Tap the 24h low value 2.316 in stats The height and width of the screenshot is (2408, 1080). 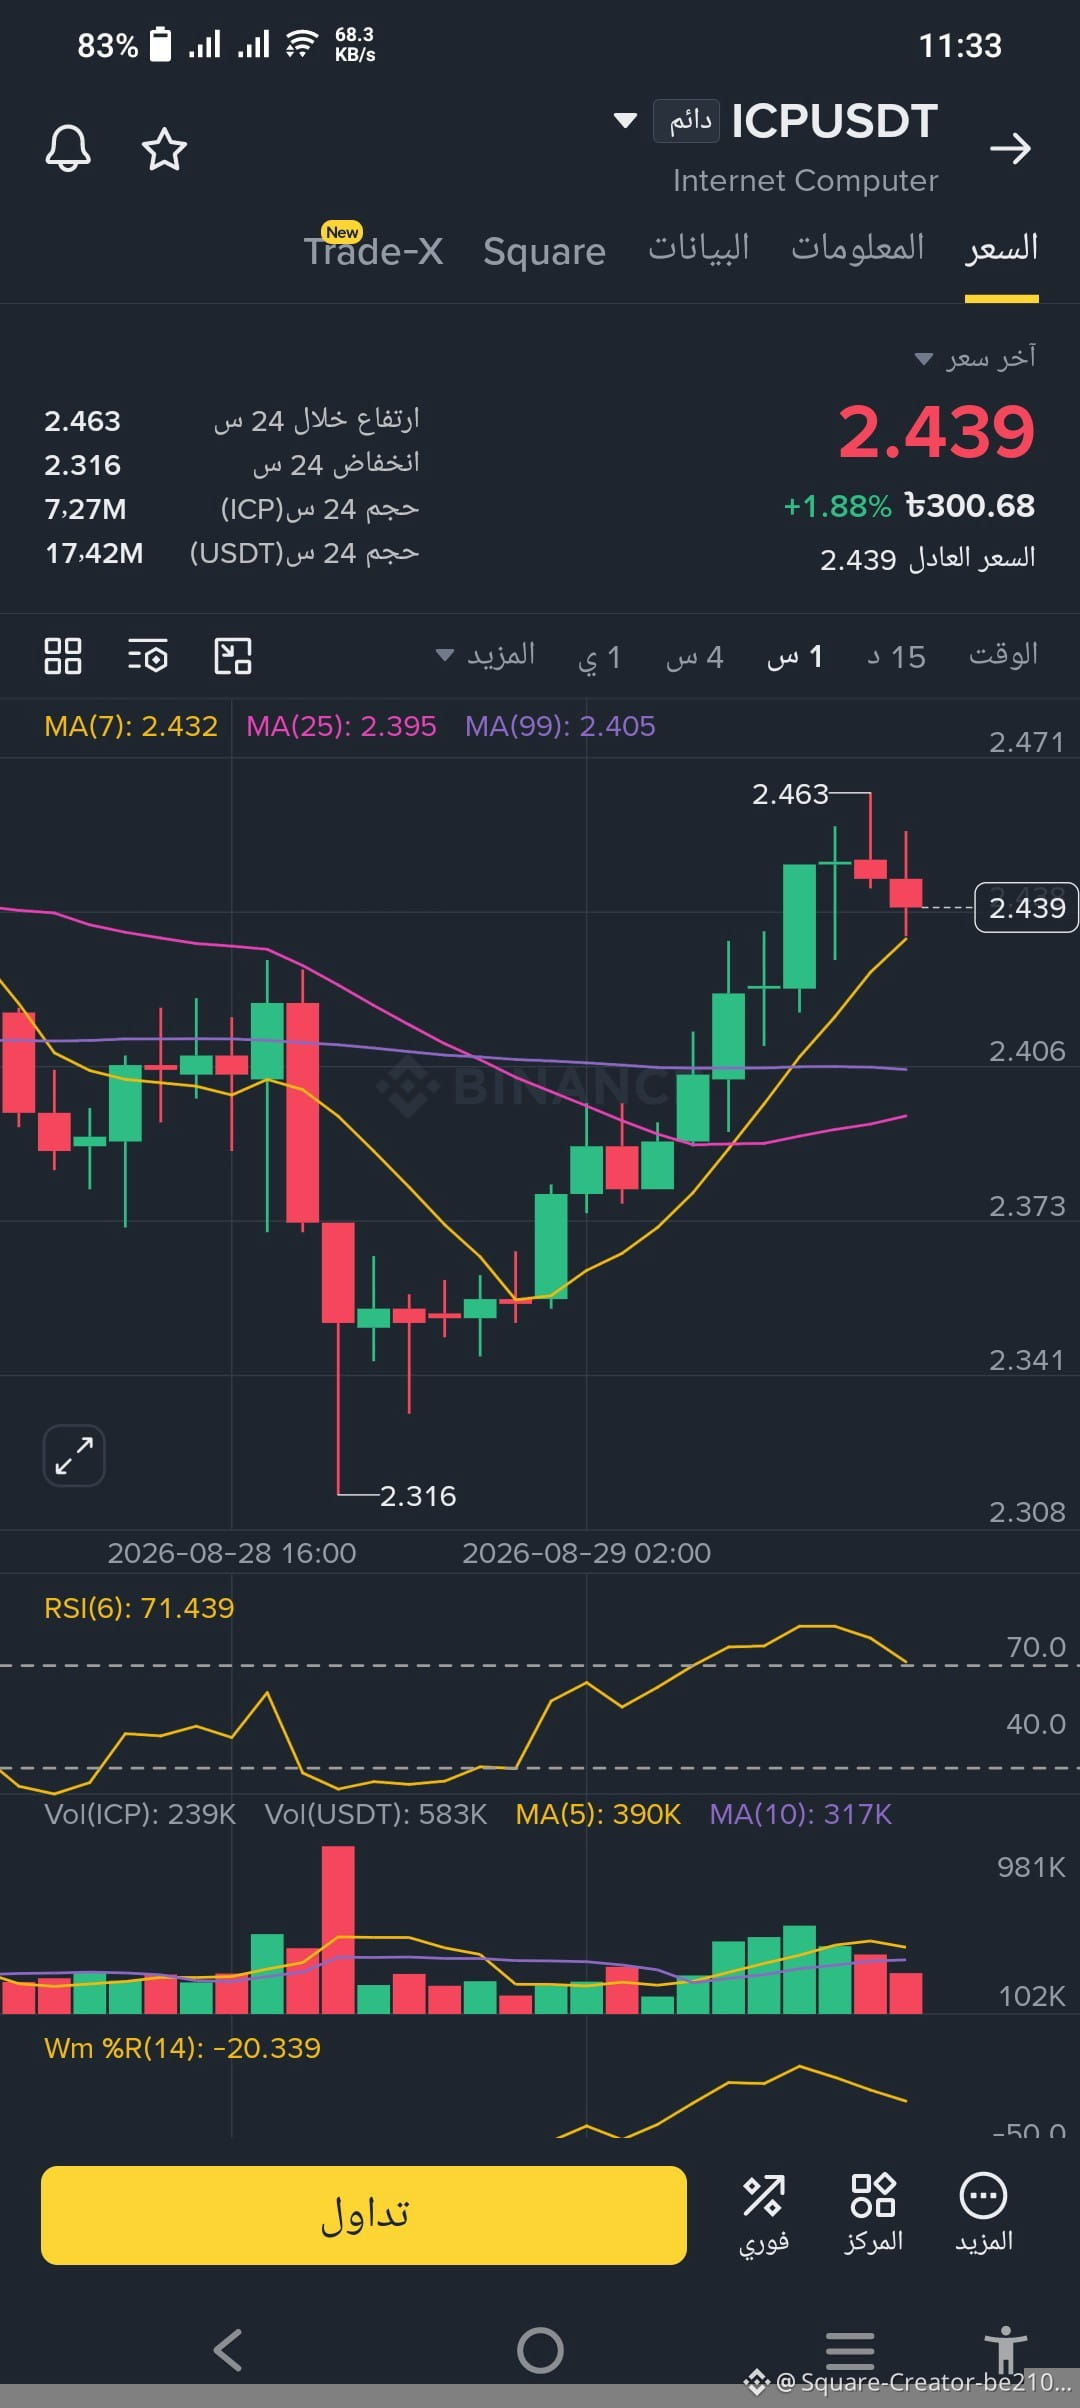[82, 465]
